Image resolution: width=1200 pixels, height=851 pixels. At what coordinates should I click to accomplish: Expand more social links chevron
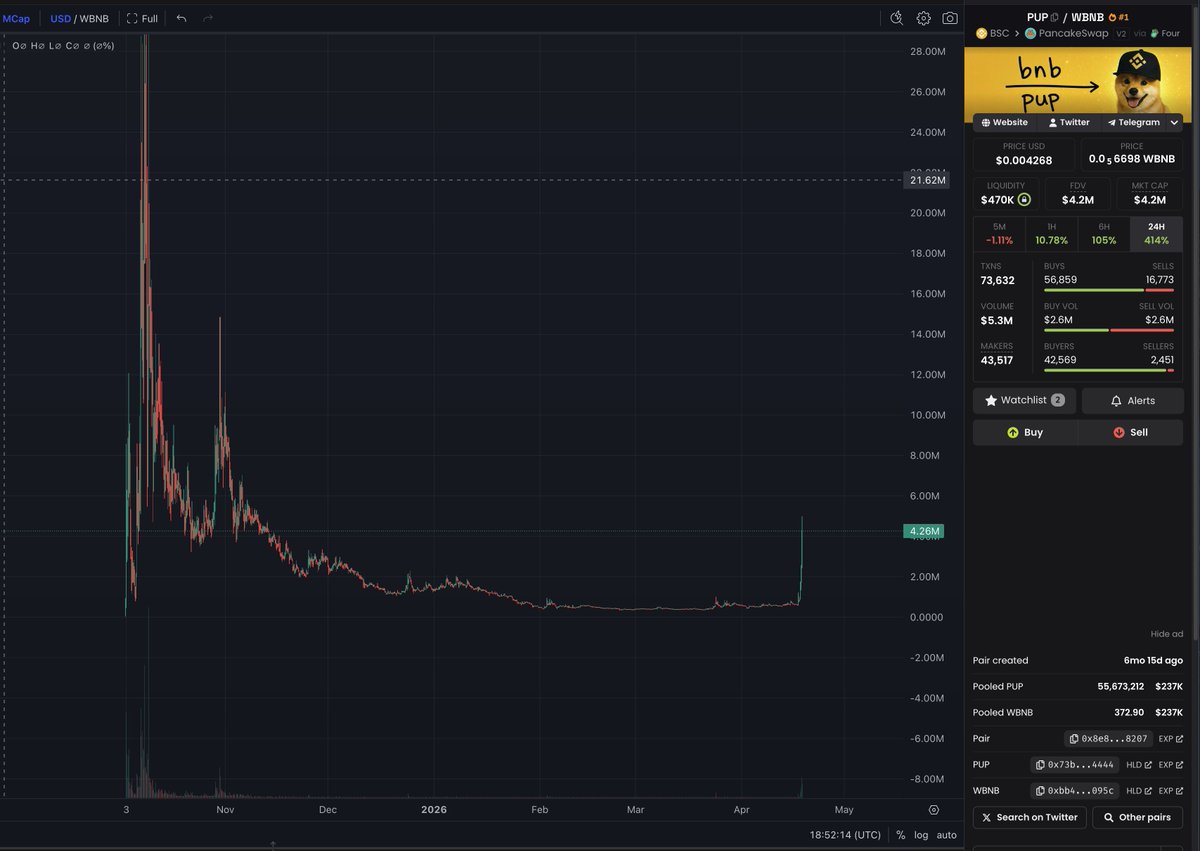click(1174, 122)
